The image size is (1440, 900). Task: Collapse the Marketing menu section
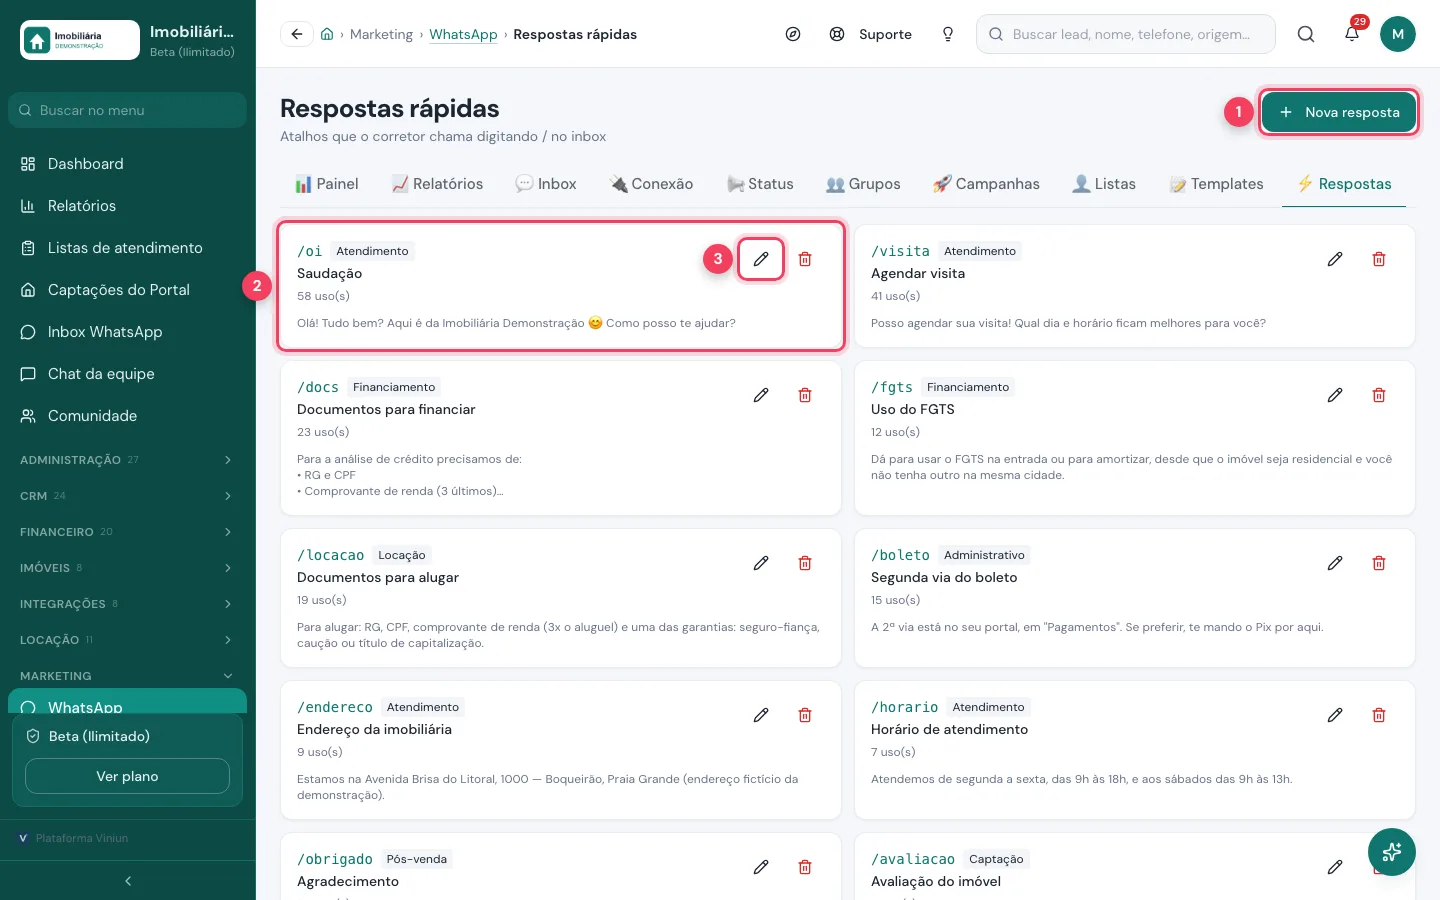127,676
